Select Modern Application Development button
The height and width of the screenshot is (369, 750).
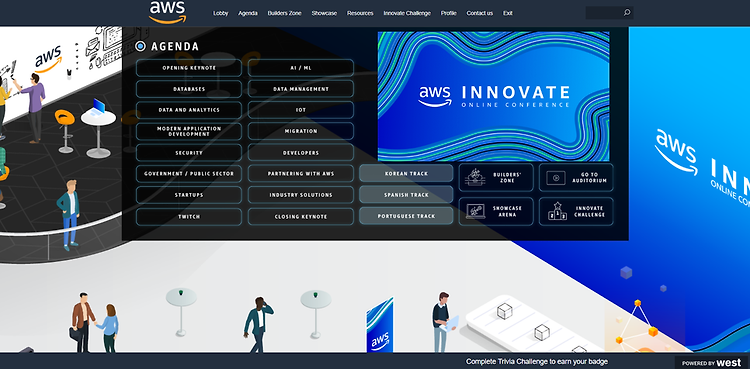point(189,132)
